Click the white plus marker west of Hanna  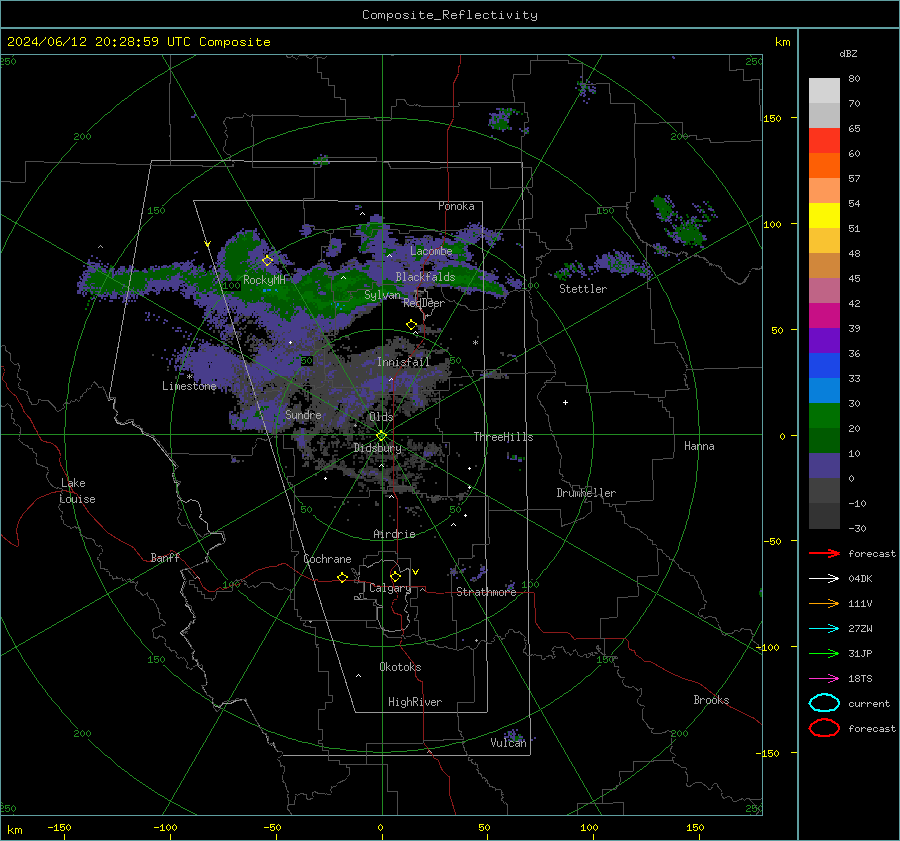click(x=565, y=402)
